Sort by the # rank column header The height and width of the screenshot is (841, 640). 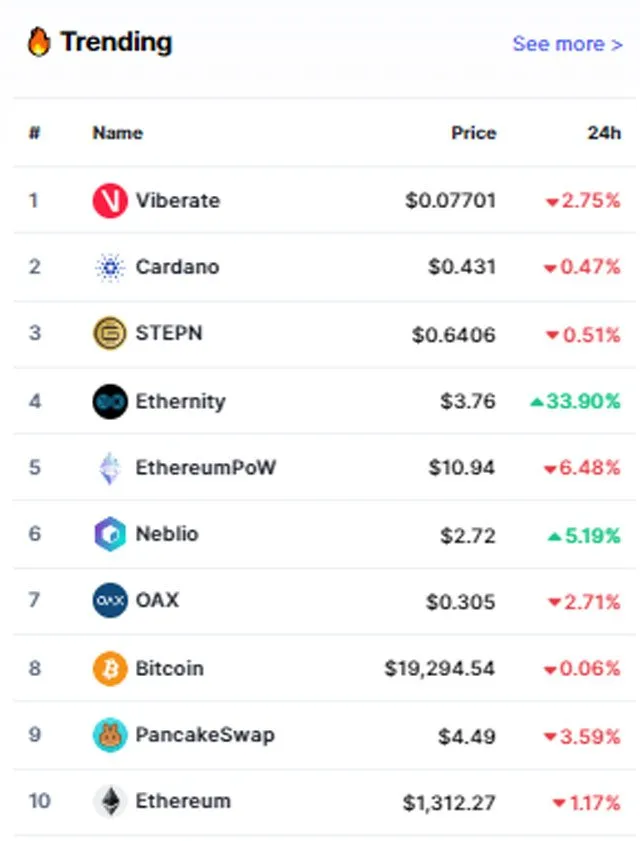(34, 133)
